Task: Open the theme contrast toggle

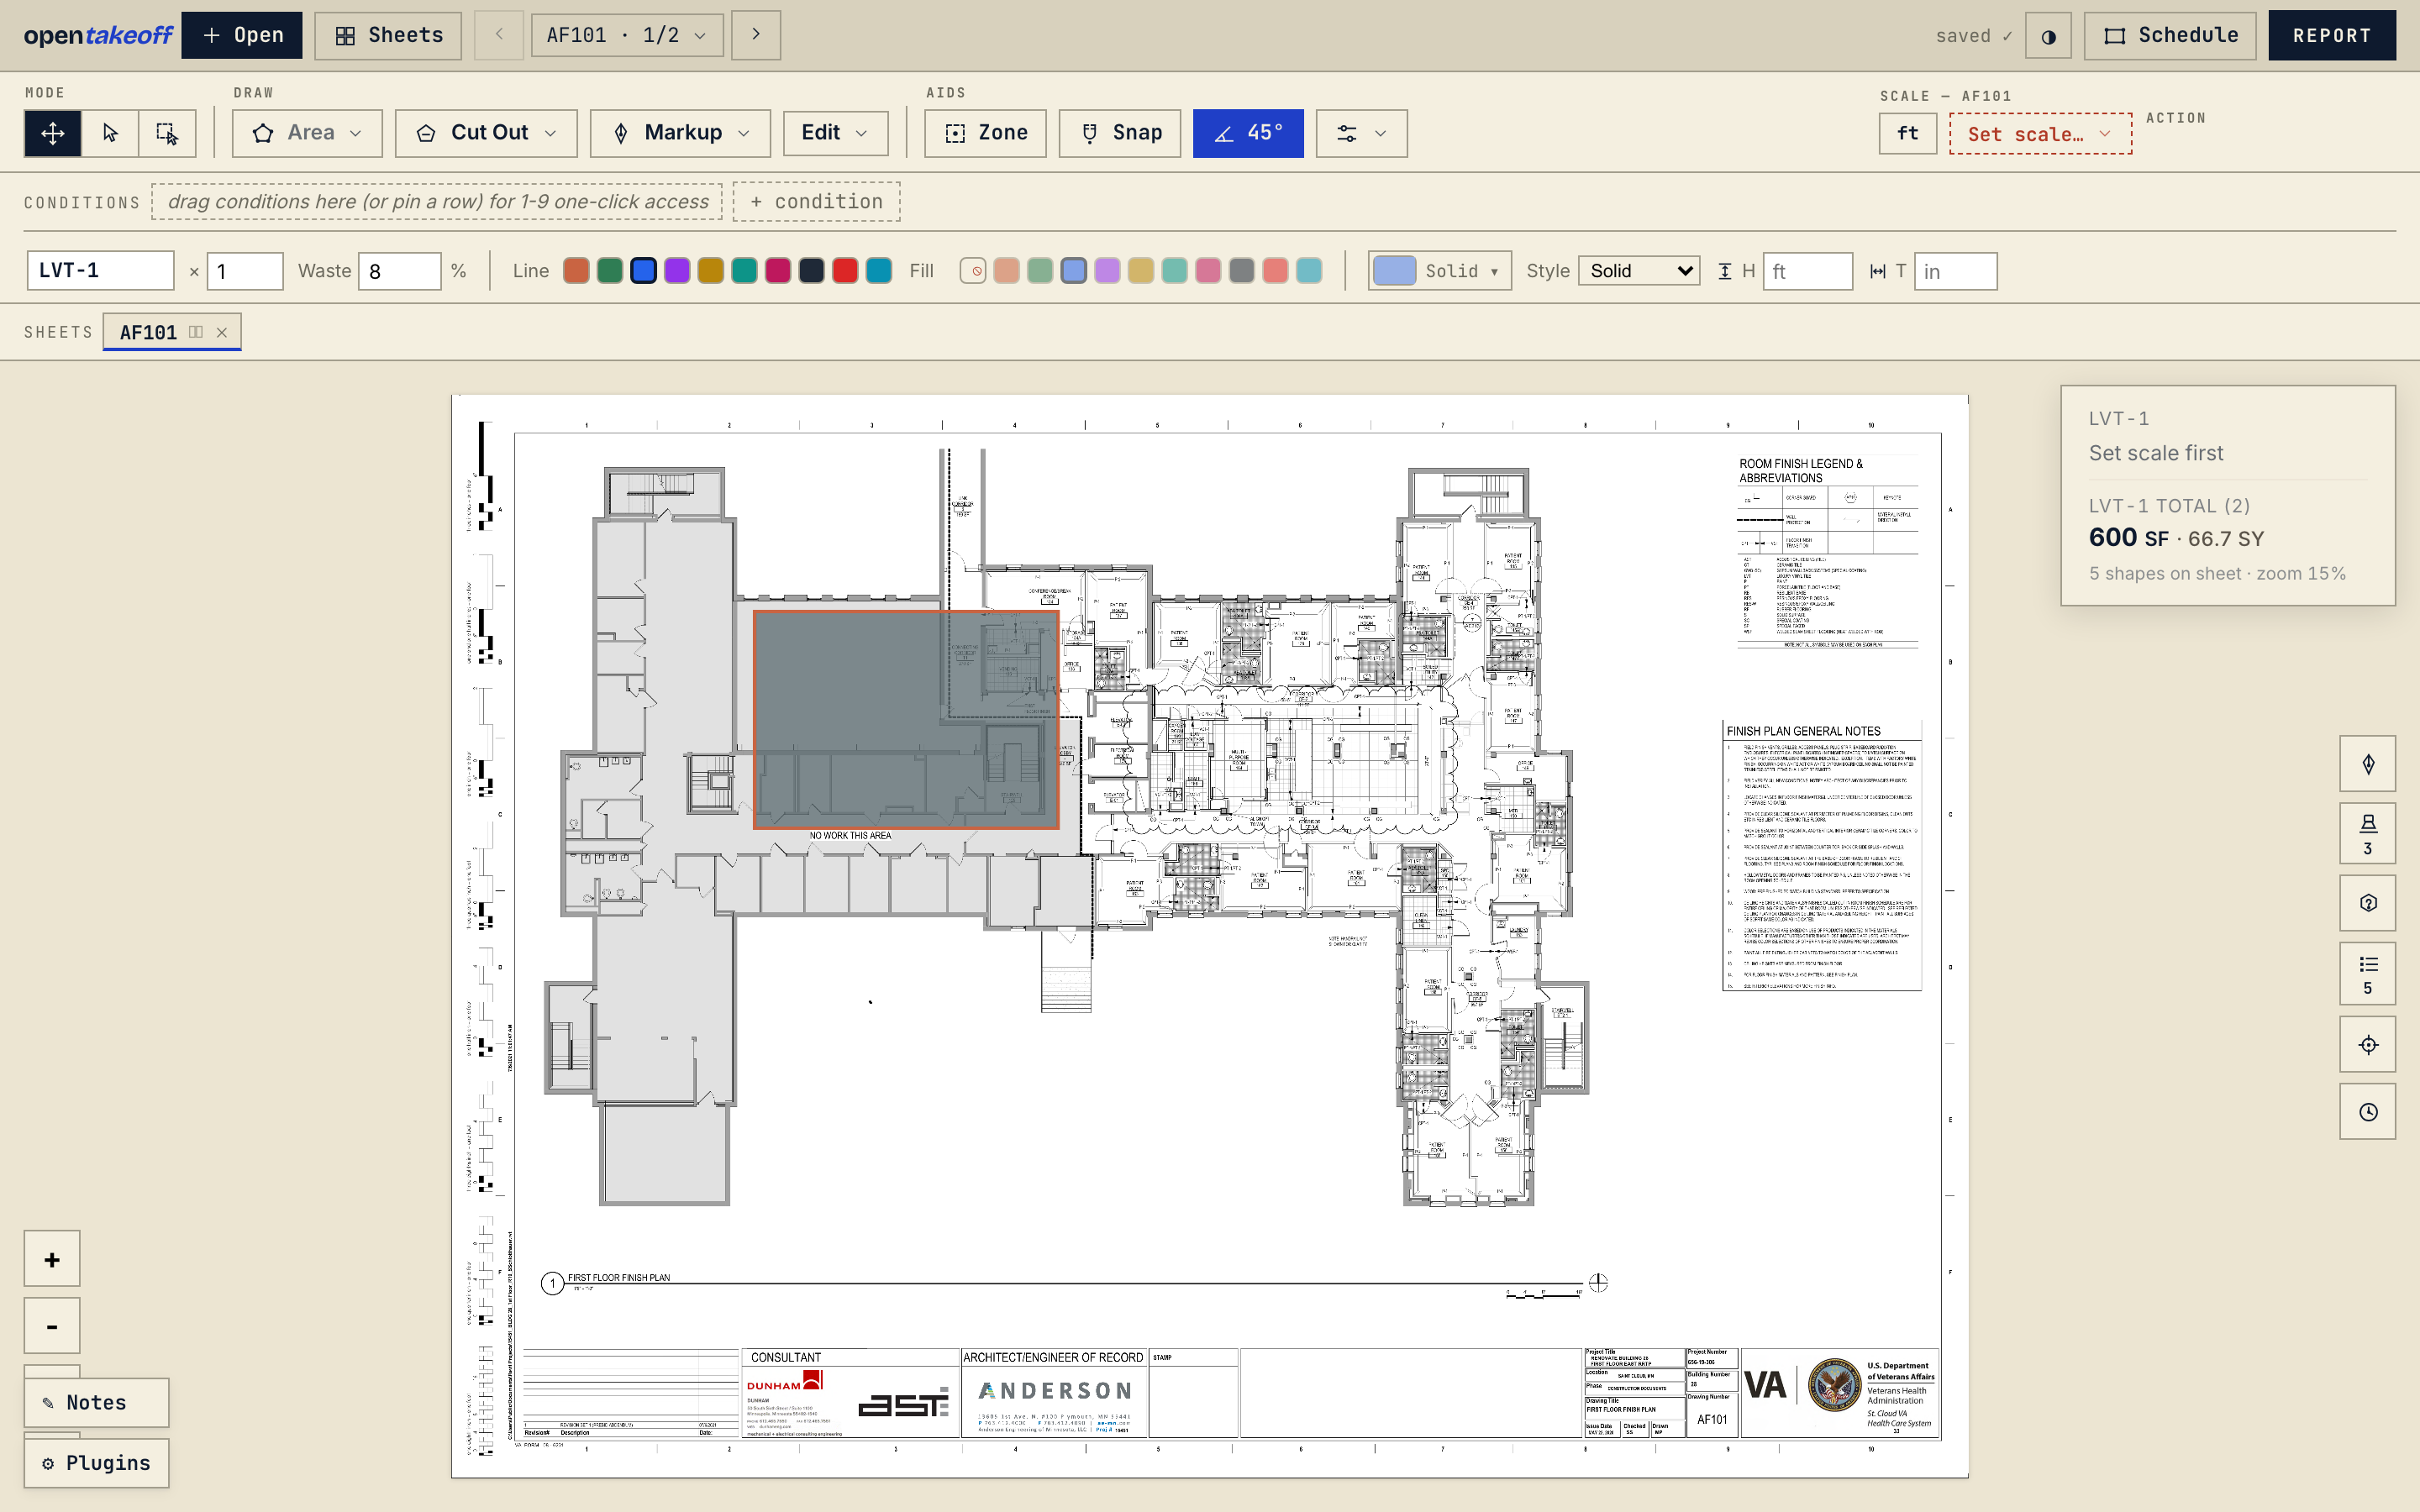Action: (2048, 36)
